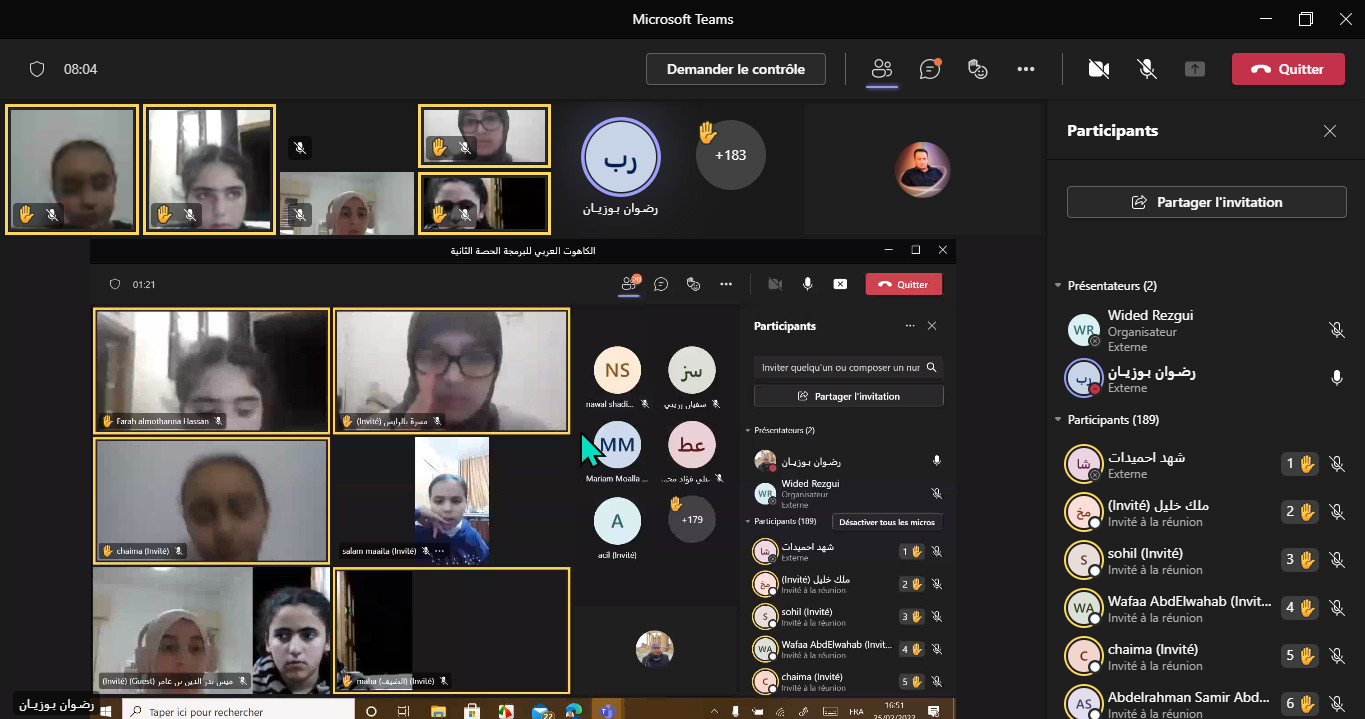
Task: Toggle muted mic icon on chaima (Invité) row
Action: pos(1336,656)
